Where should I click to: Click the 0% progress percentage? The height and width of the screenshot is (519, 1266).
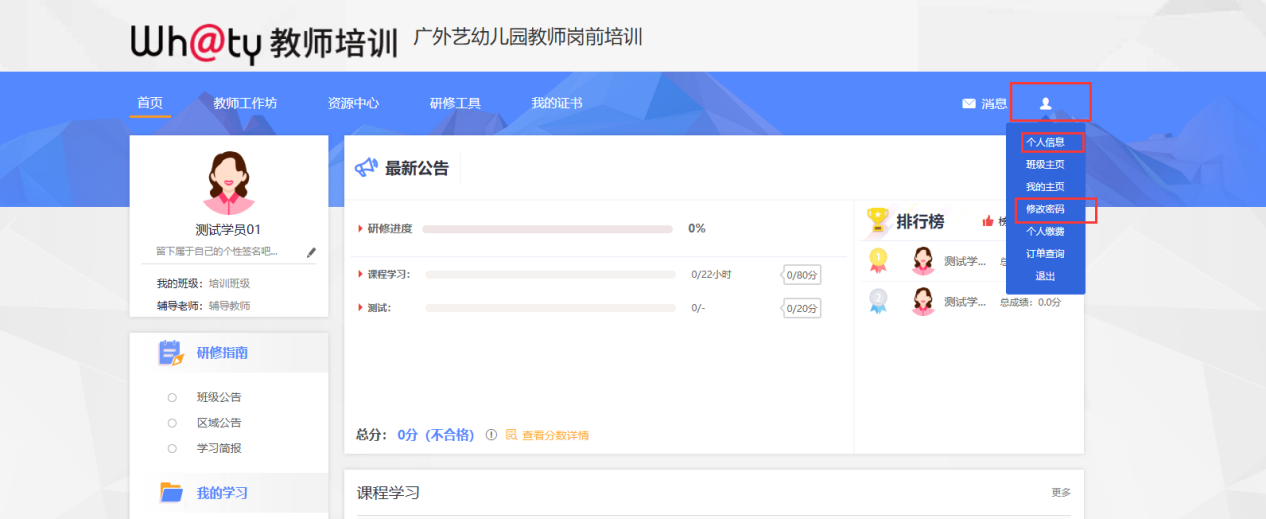tap(697, 228)
